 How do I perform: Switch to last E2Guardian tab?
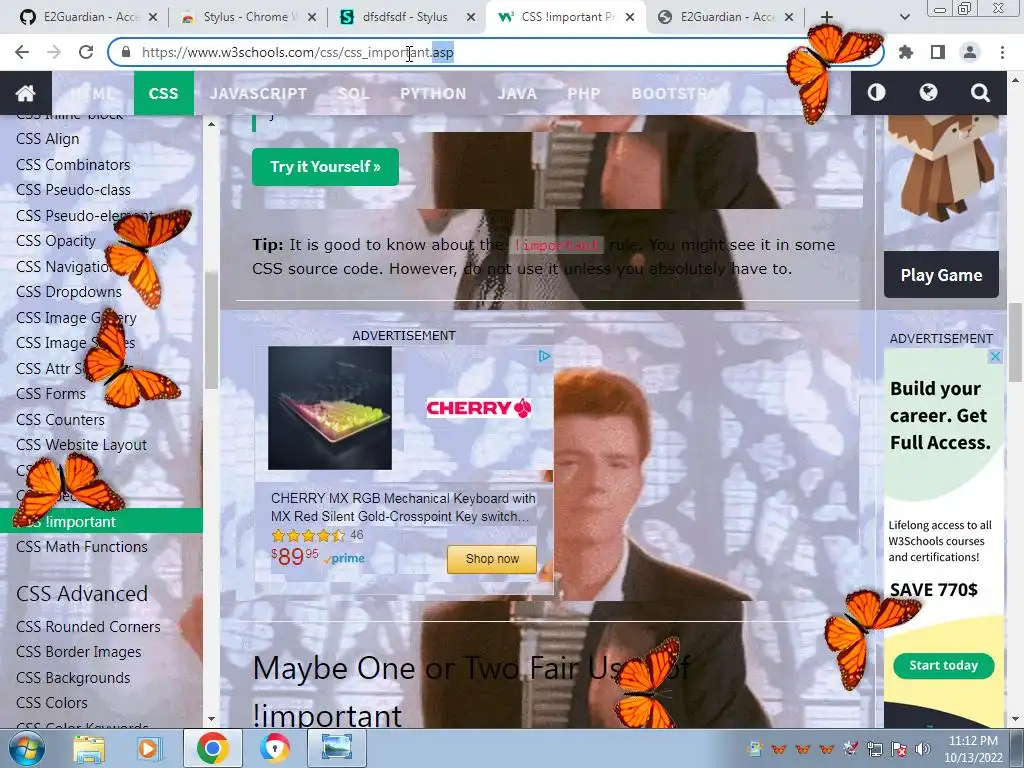click(x=726, y=17)
